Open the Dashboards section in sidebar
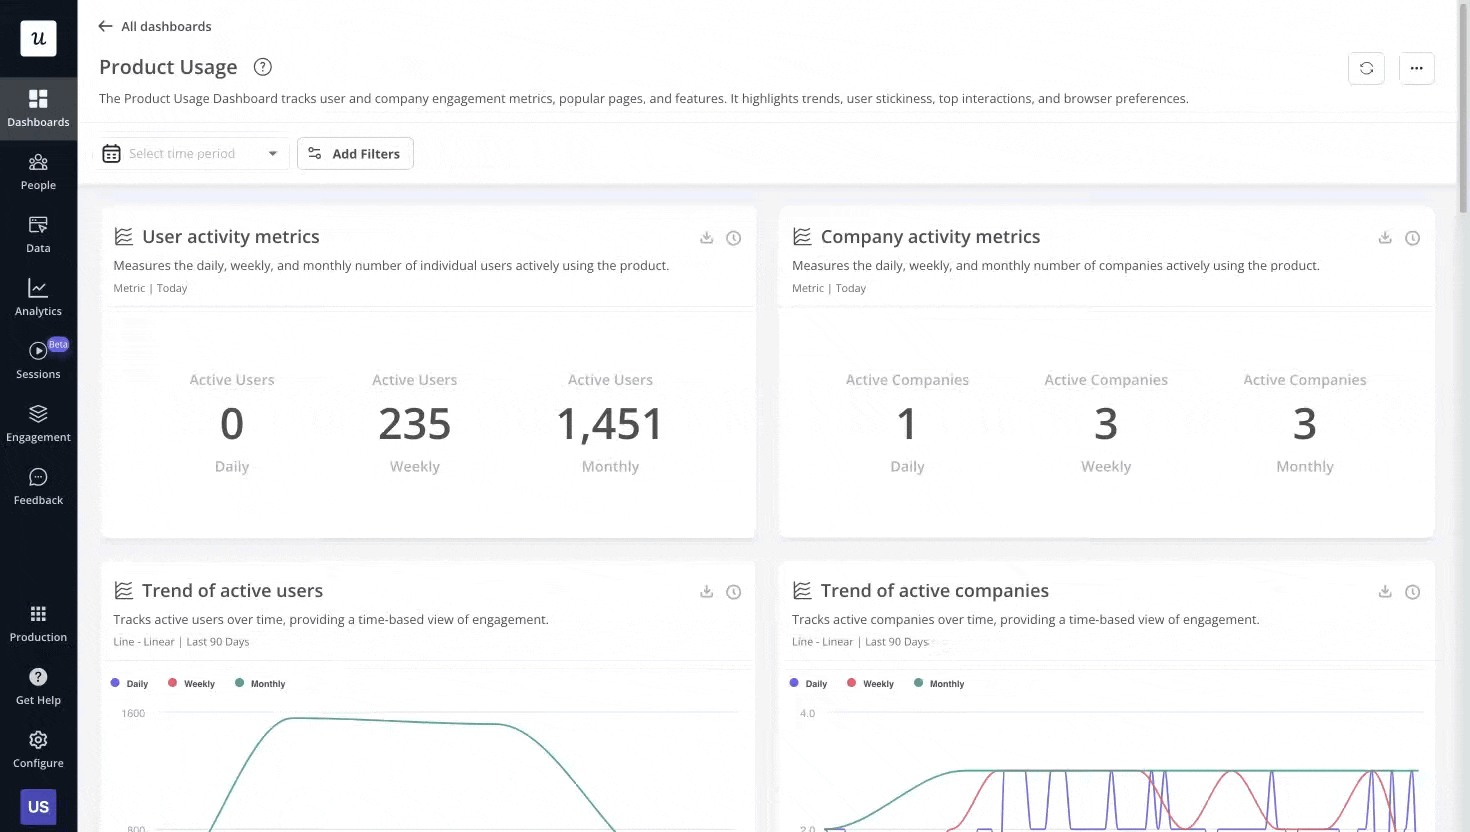Image resolution: width=1470 pixels, height=832 pixels. pos(38,105)
